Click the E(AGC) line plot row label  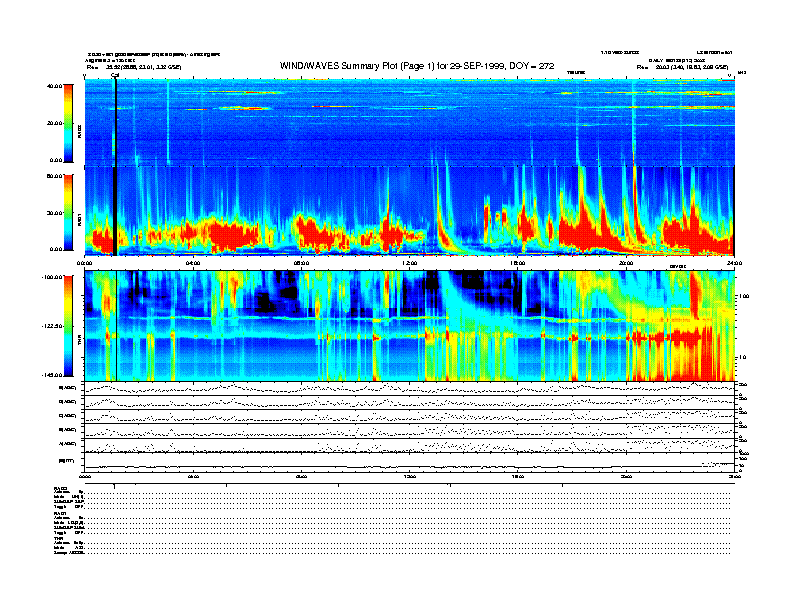click(x=68, y=388)
